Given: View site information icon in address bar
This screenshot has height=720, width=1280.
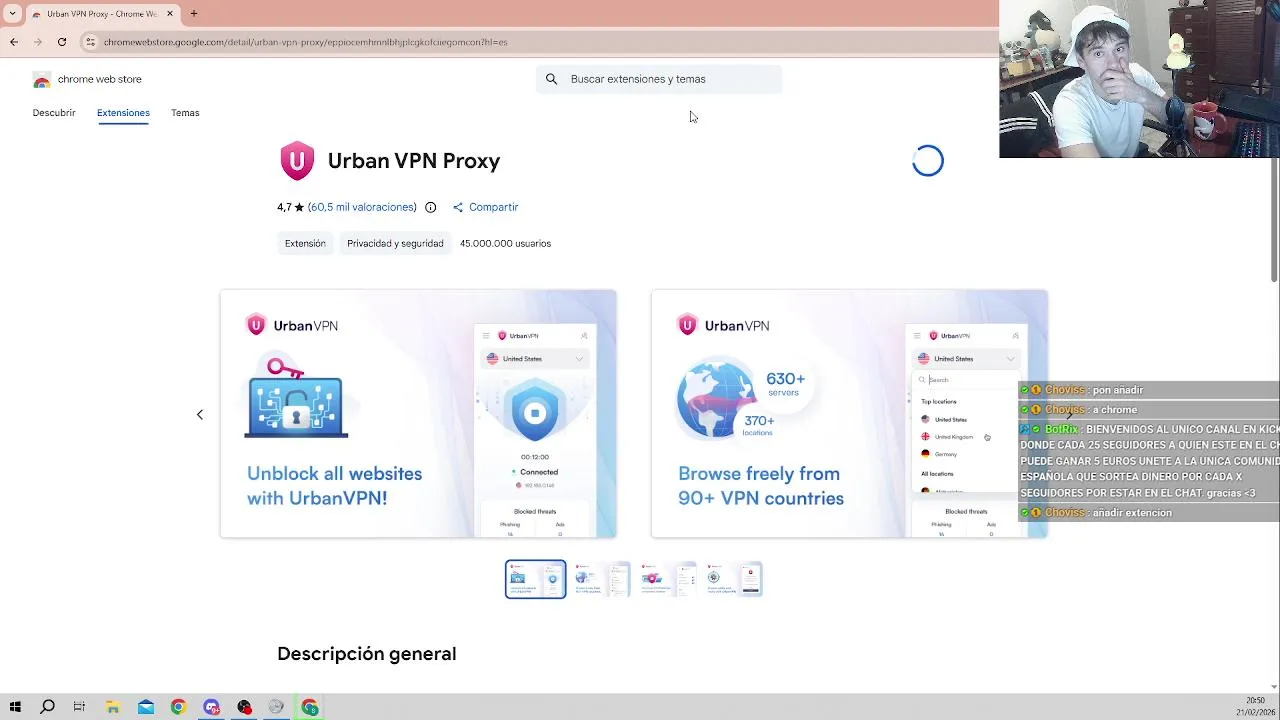Looking at the screenshot, I should (x=90, y=42).
